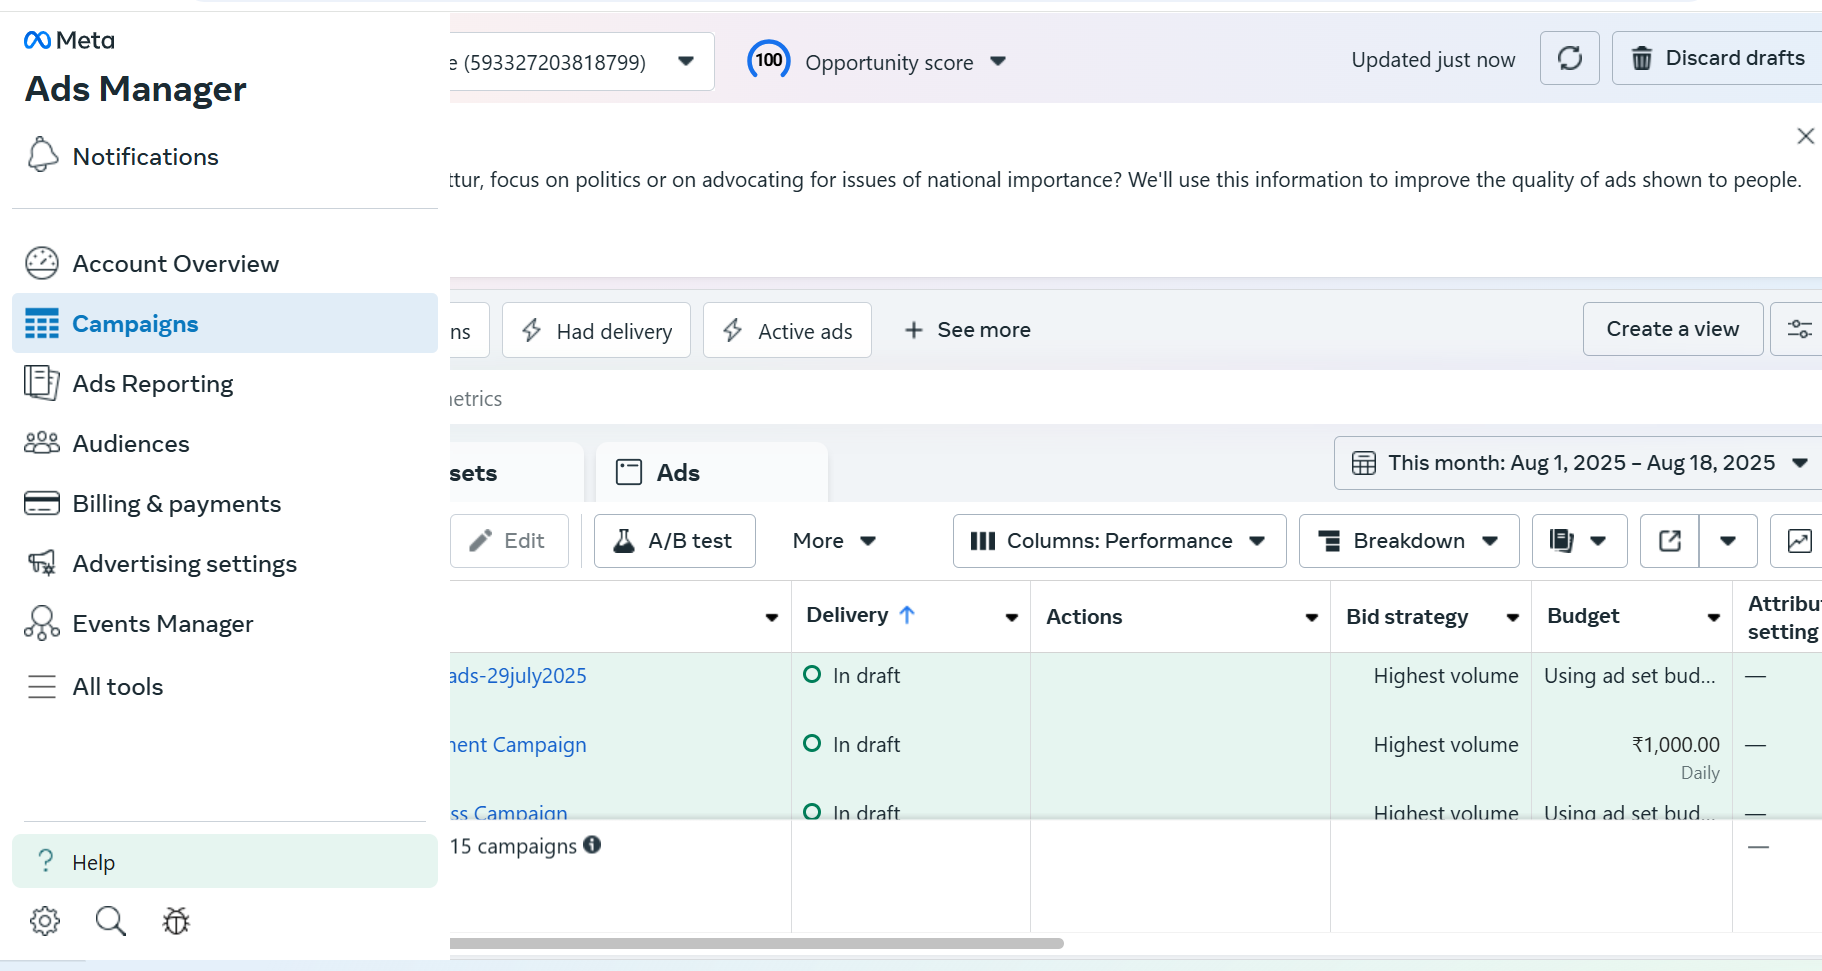Refresh the campaign data

(x=1569, y=58)
